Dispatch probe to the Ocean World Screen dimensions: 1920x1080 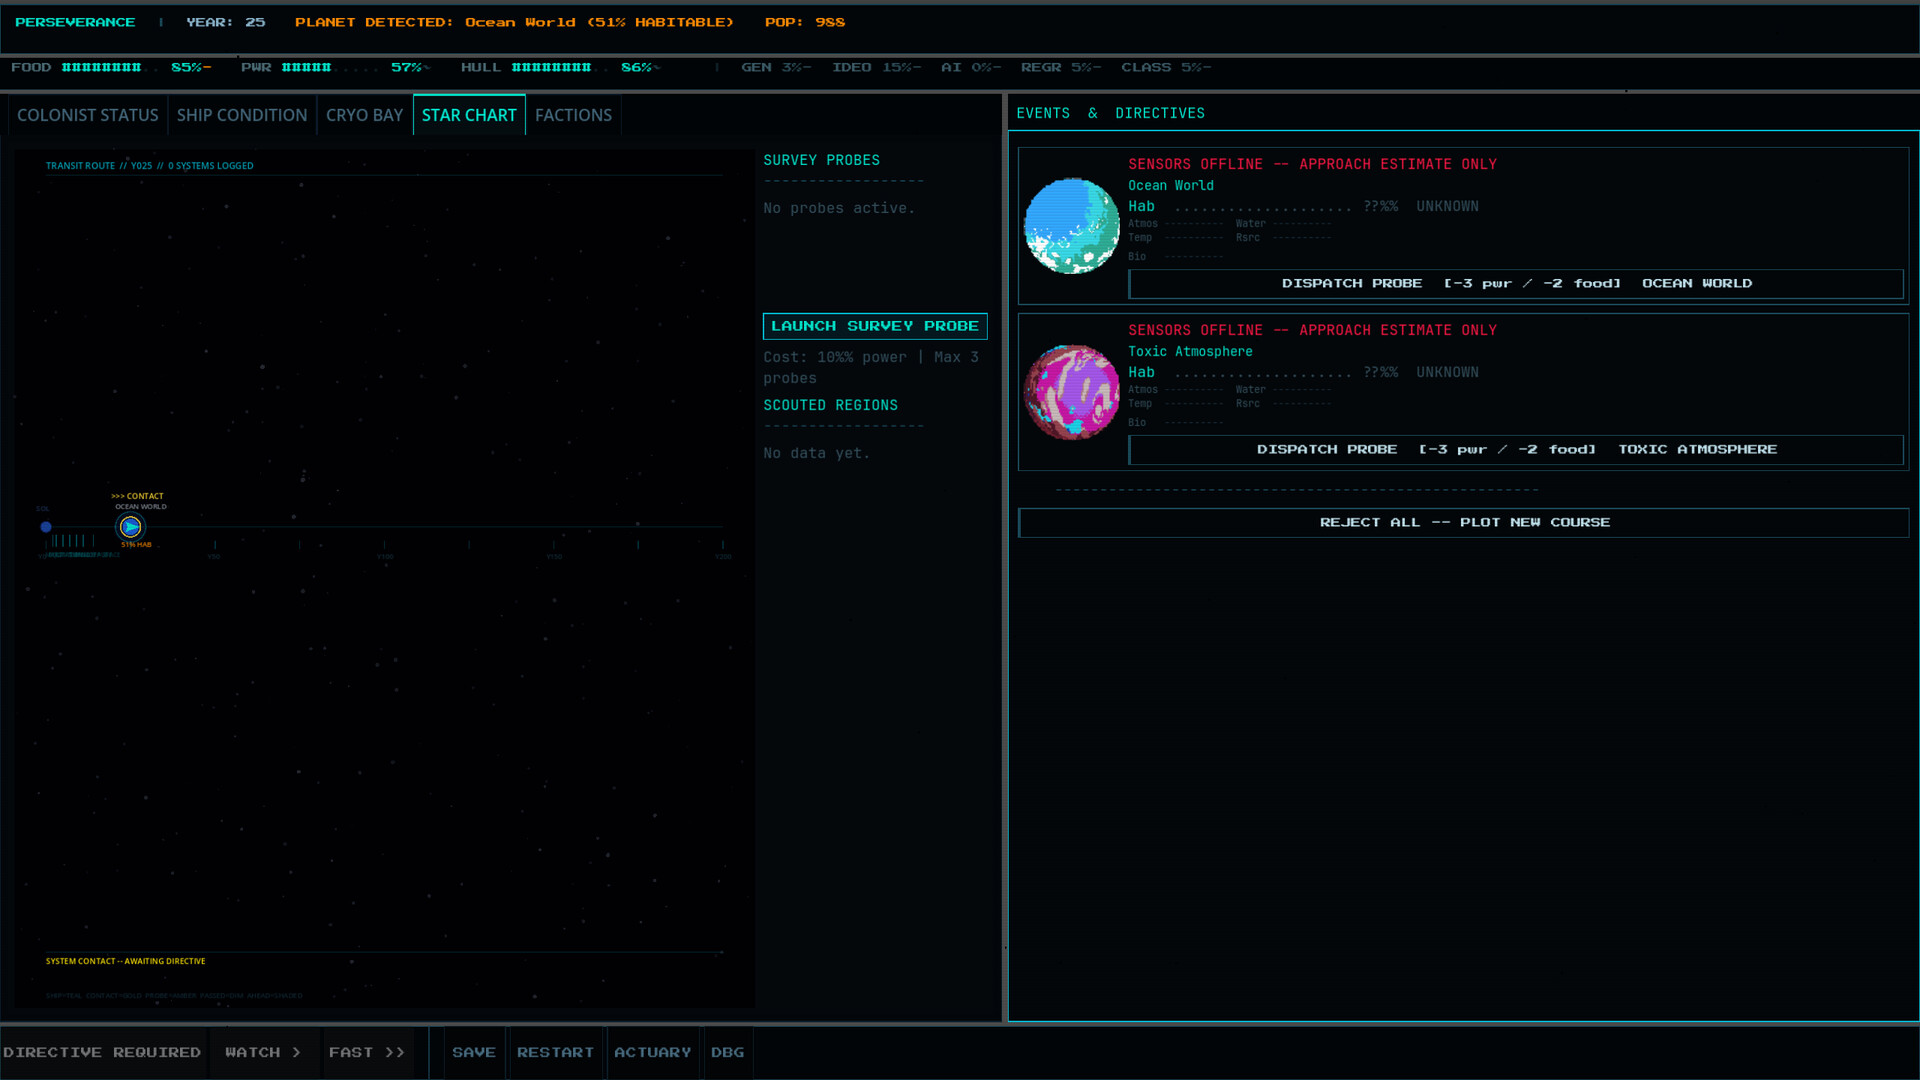point(1515,284)
